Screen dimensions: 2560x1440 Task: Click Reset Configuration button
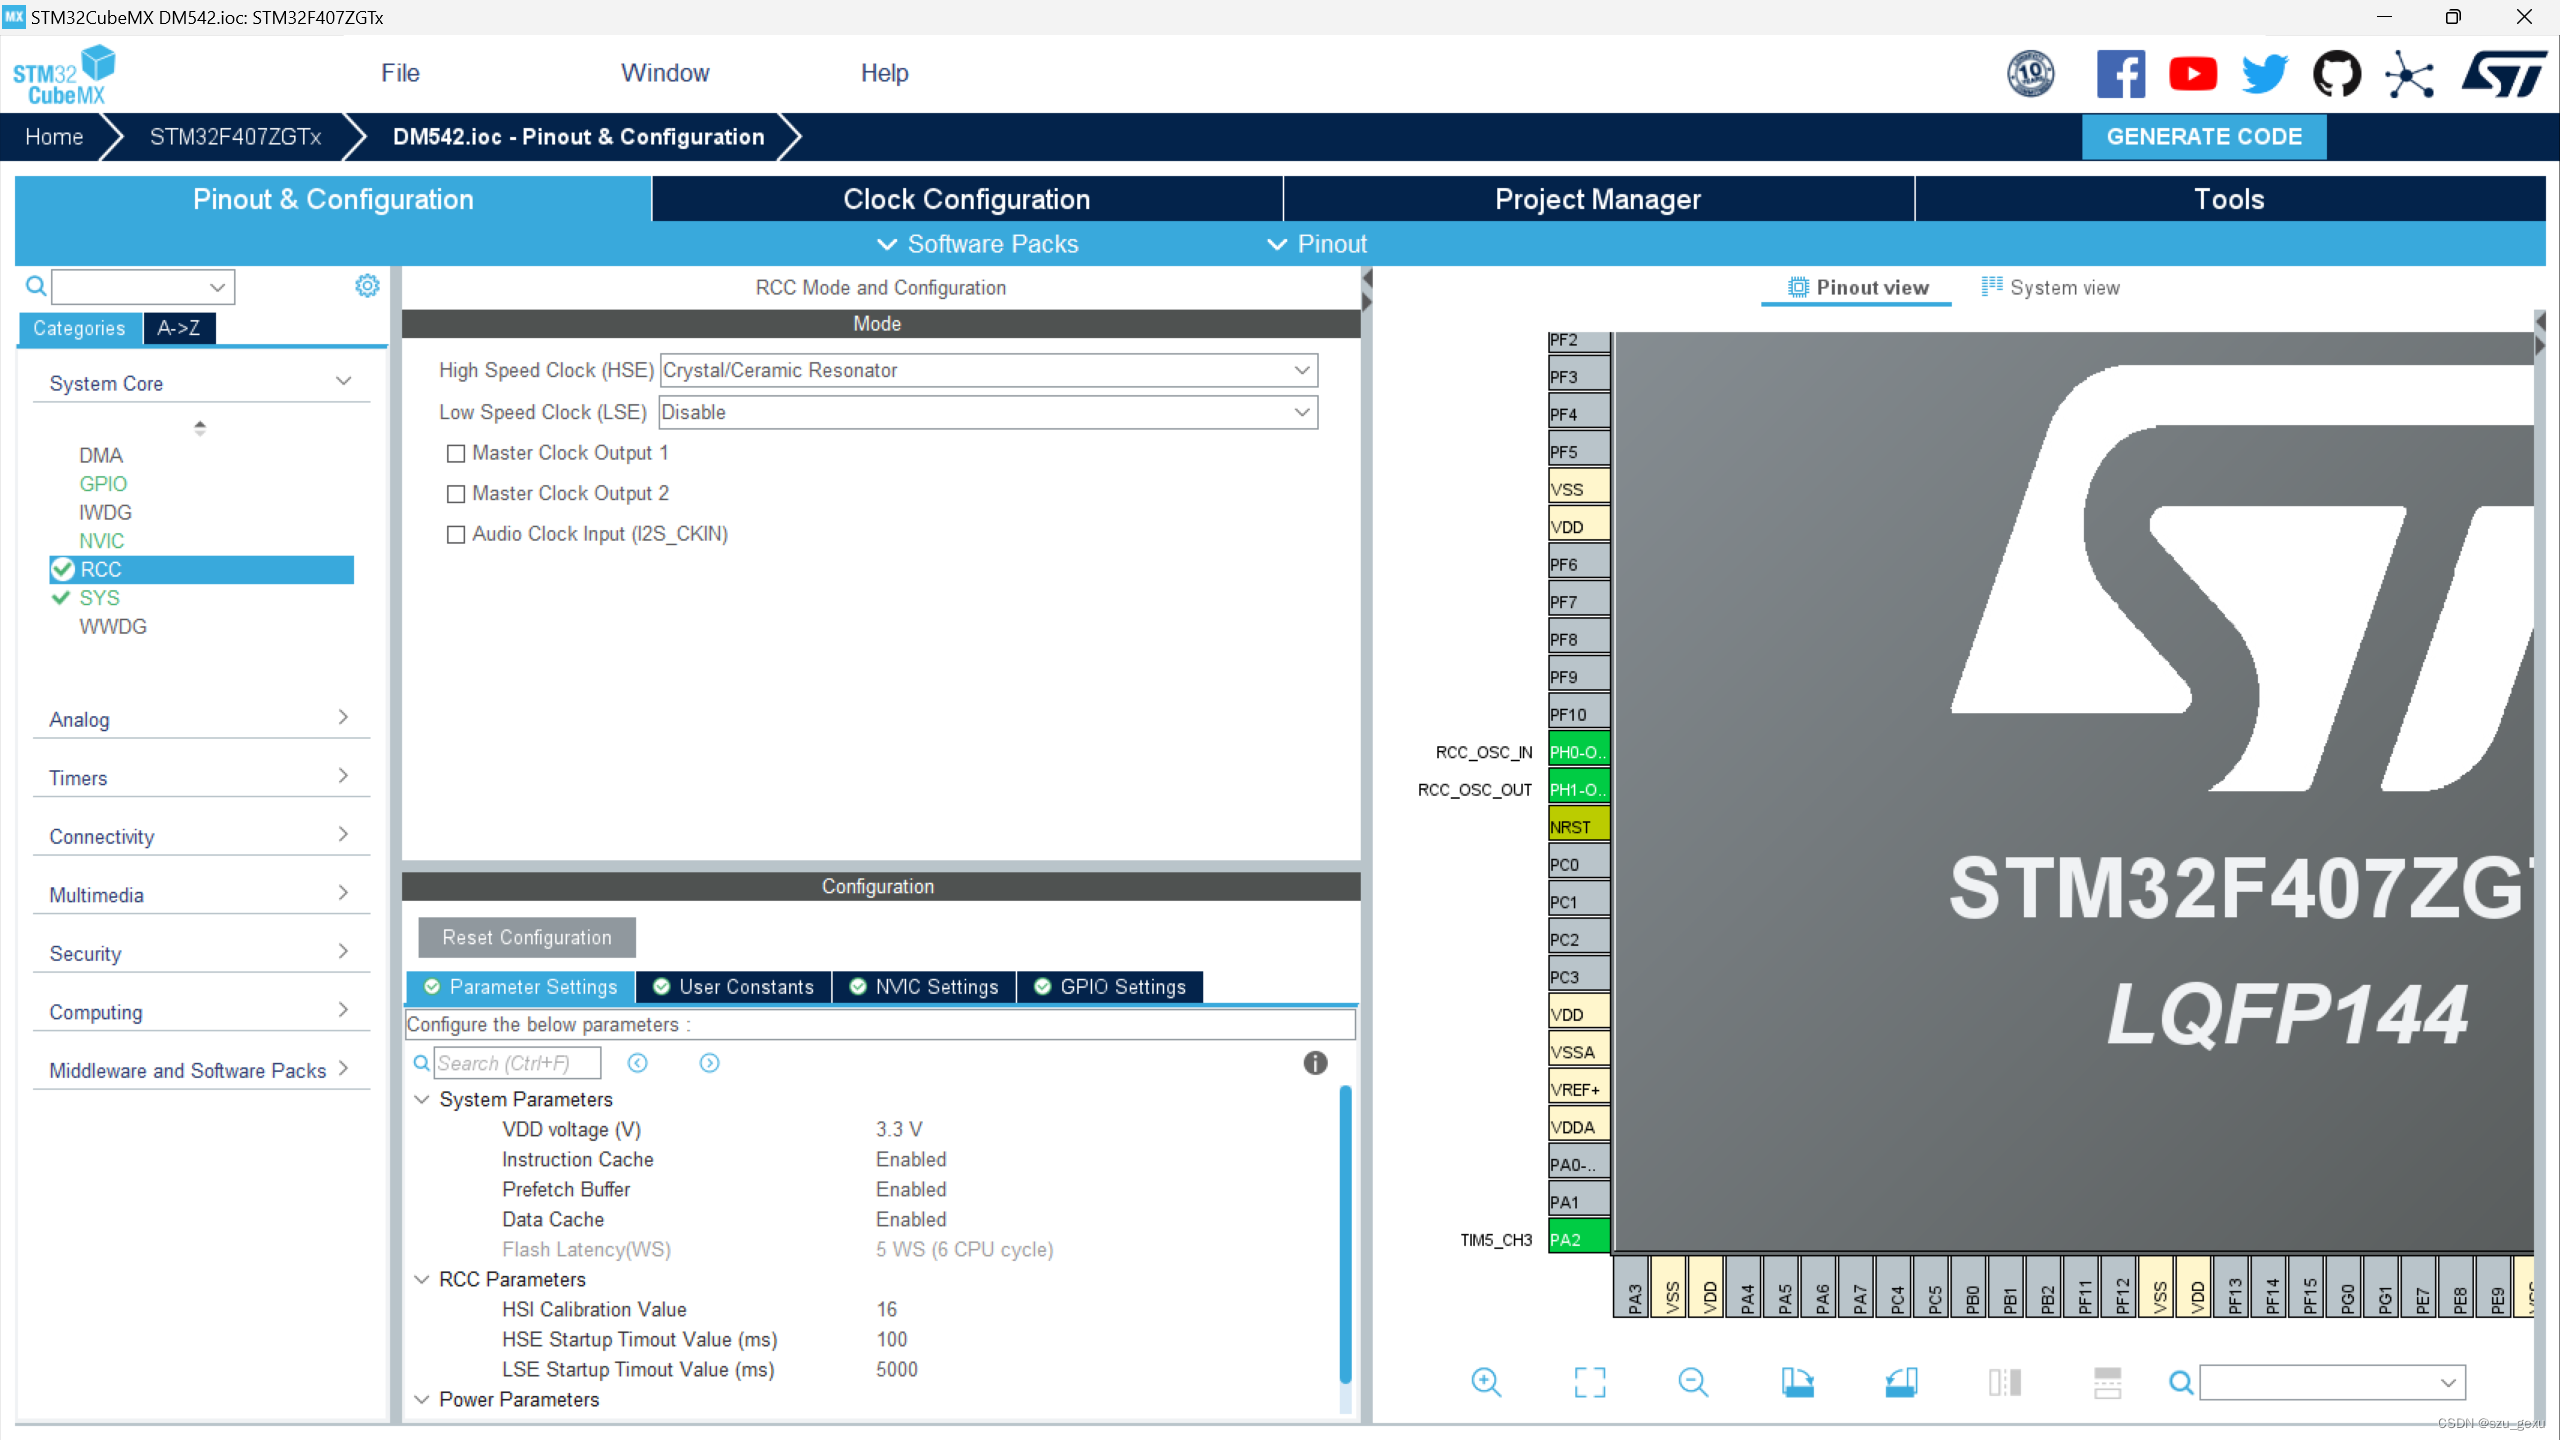coord(527,937)
